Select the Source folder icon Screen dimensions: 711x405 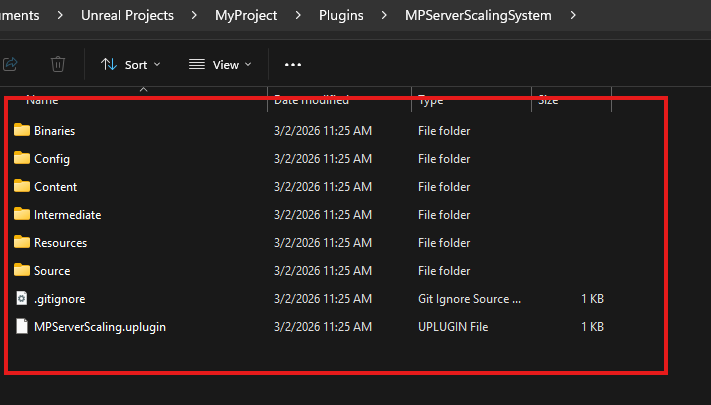22,271
